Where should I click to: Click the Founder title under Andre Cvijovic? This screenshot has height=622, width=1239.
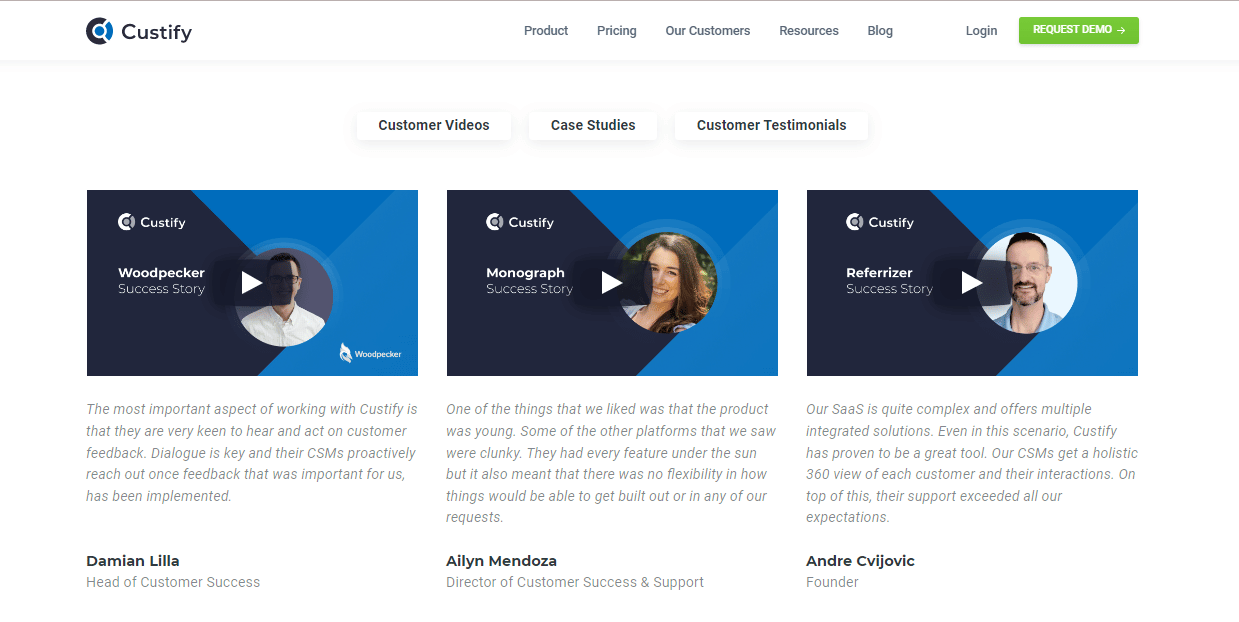(832, 582)
